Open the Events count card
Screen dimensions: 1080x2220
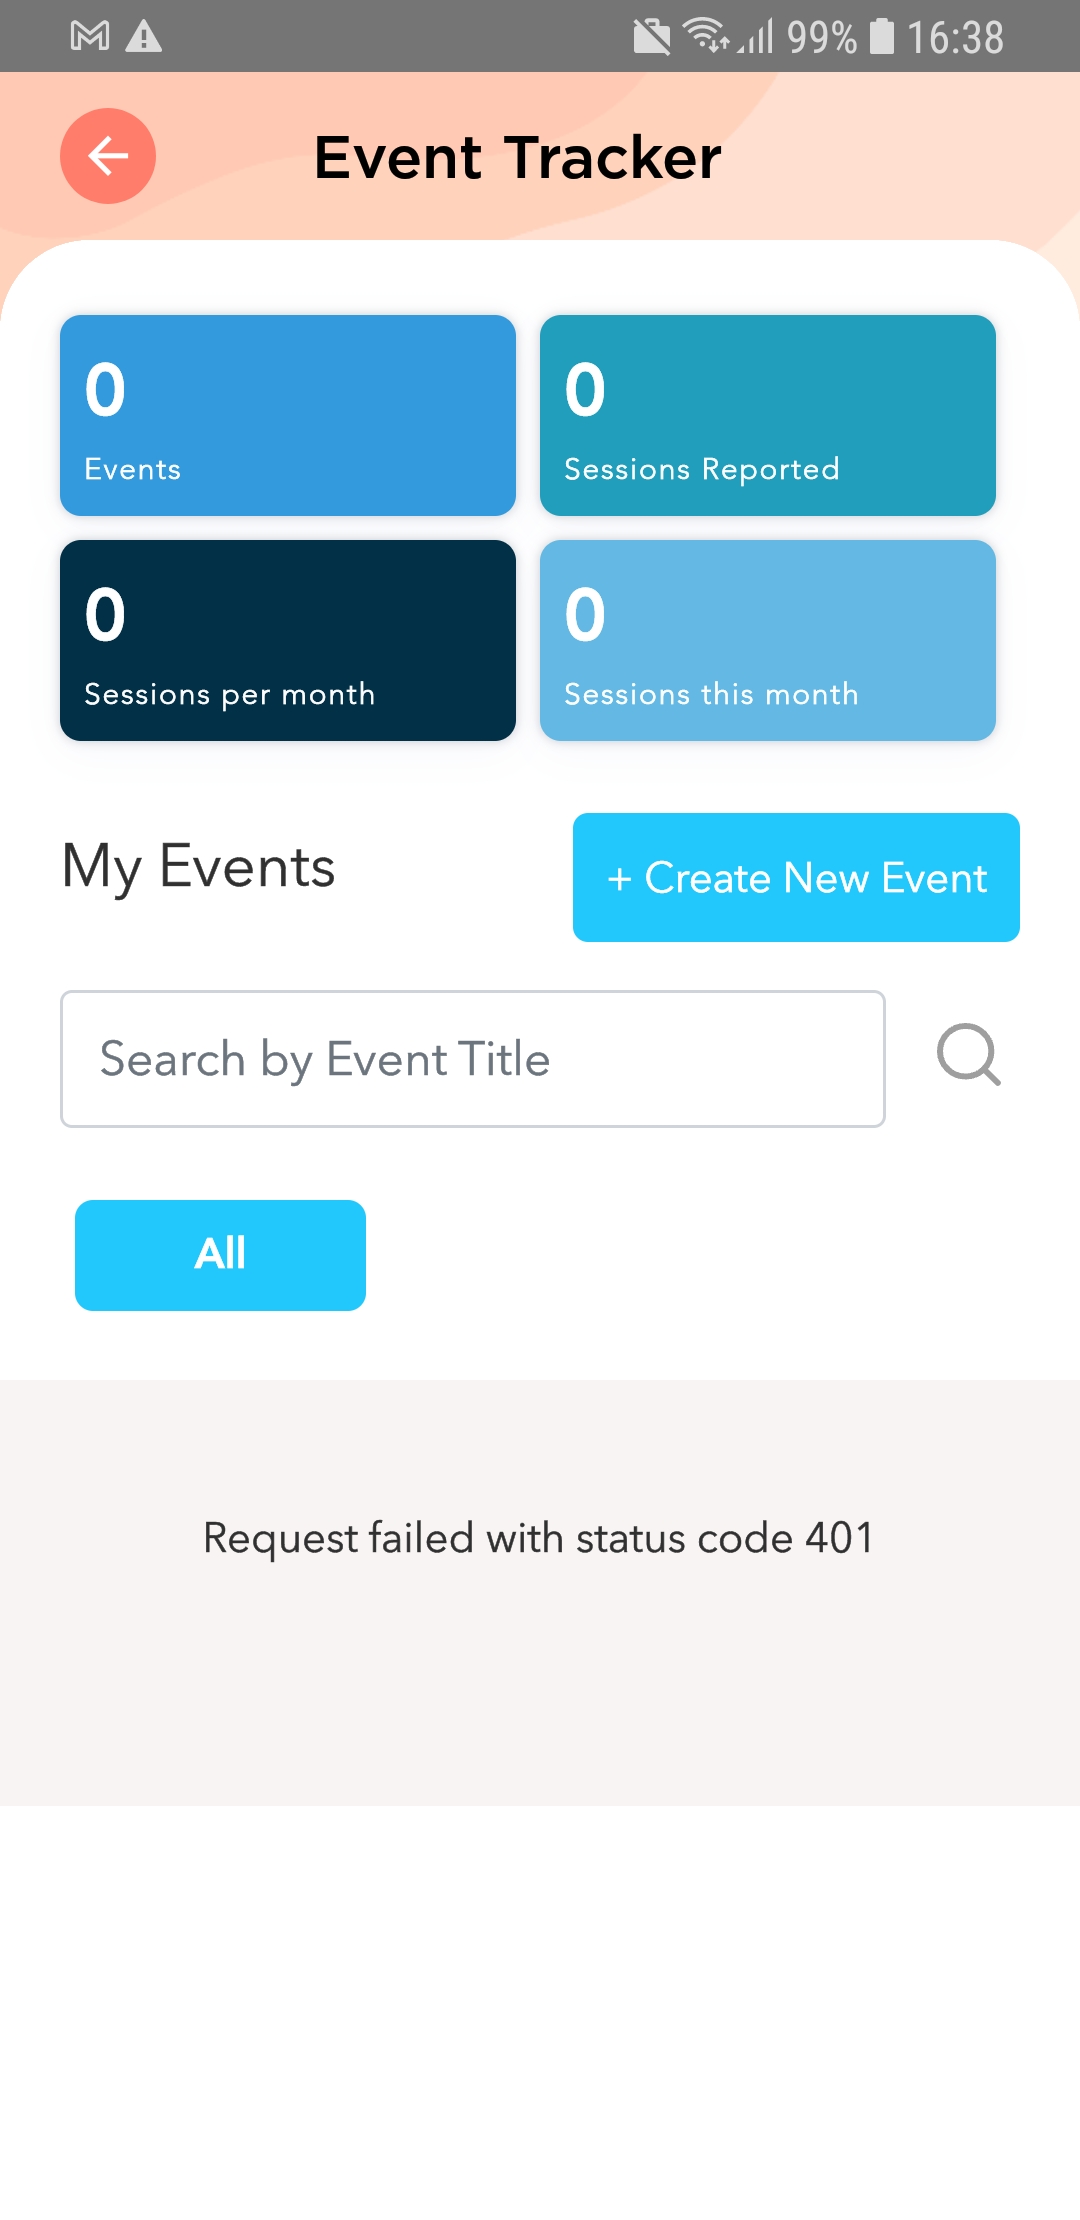(288, 416)
